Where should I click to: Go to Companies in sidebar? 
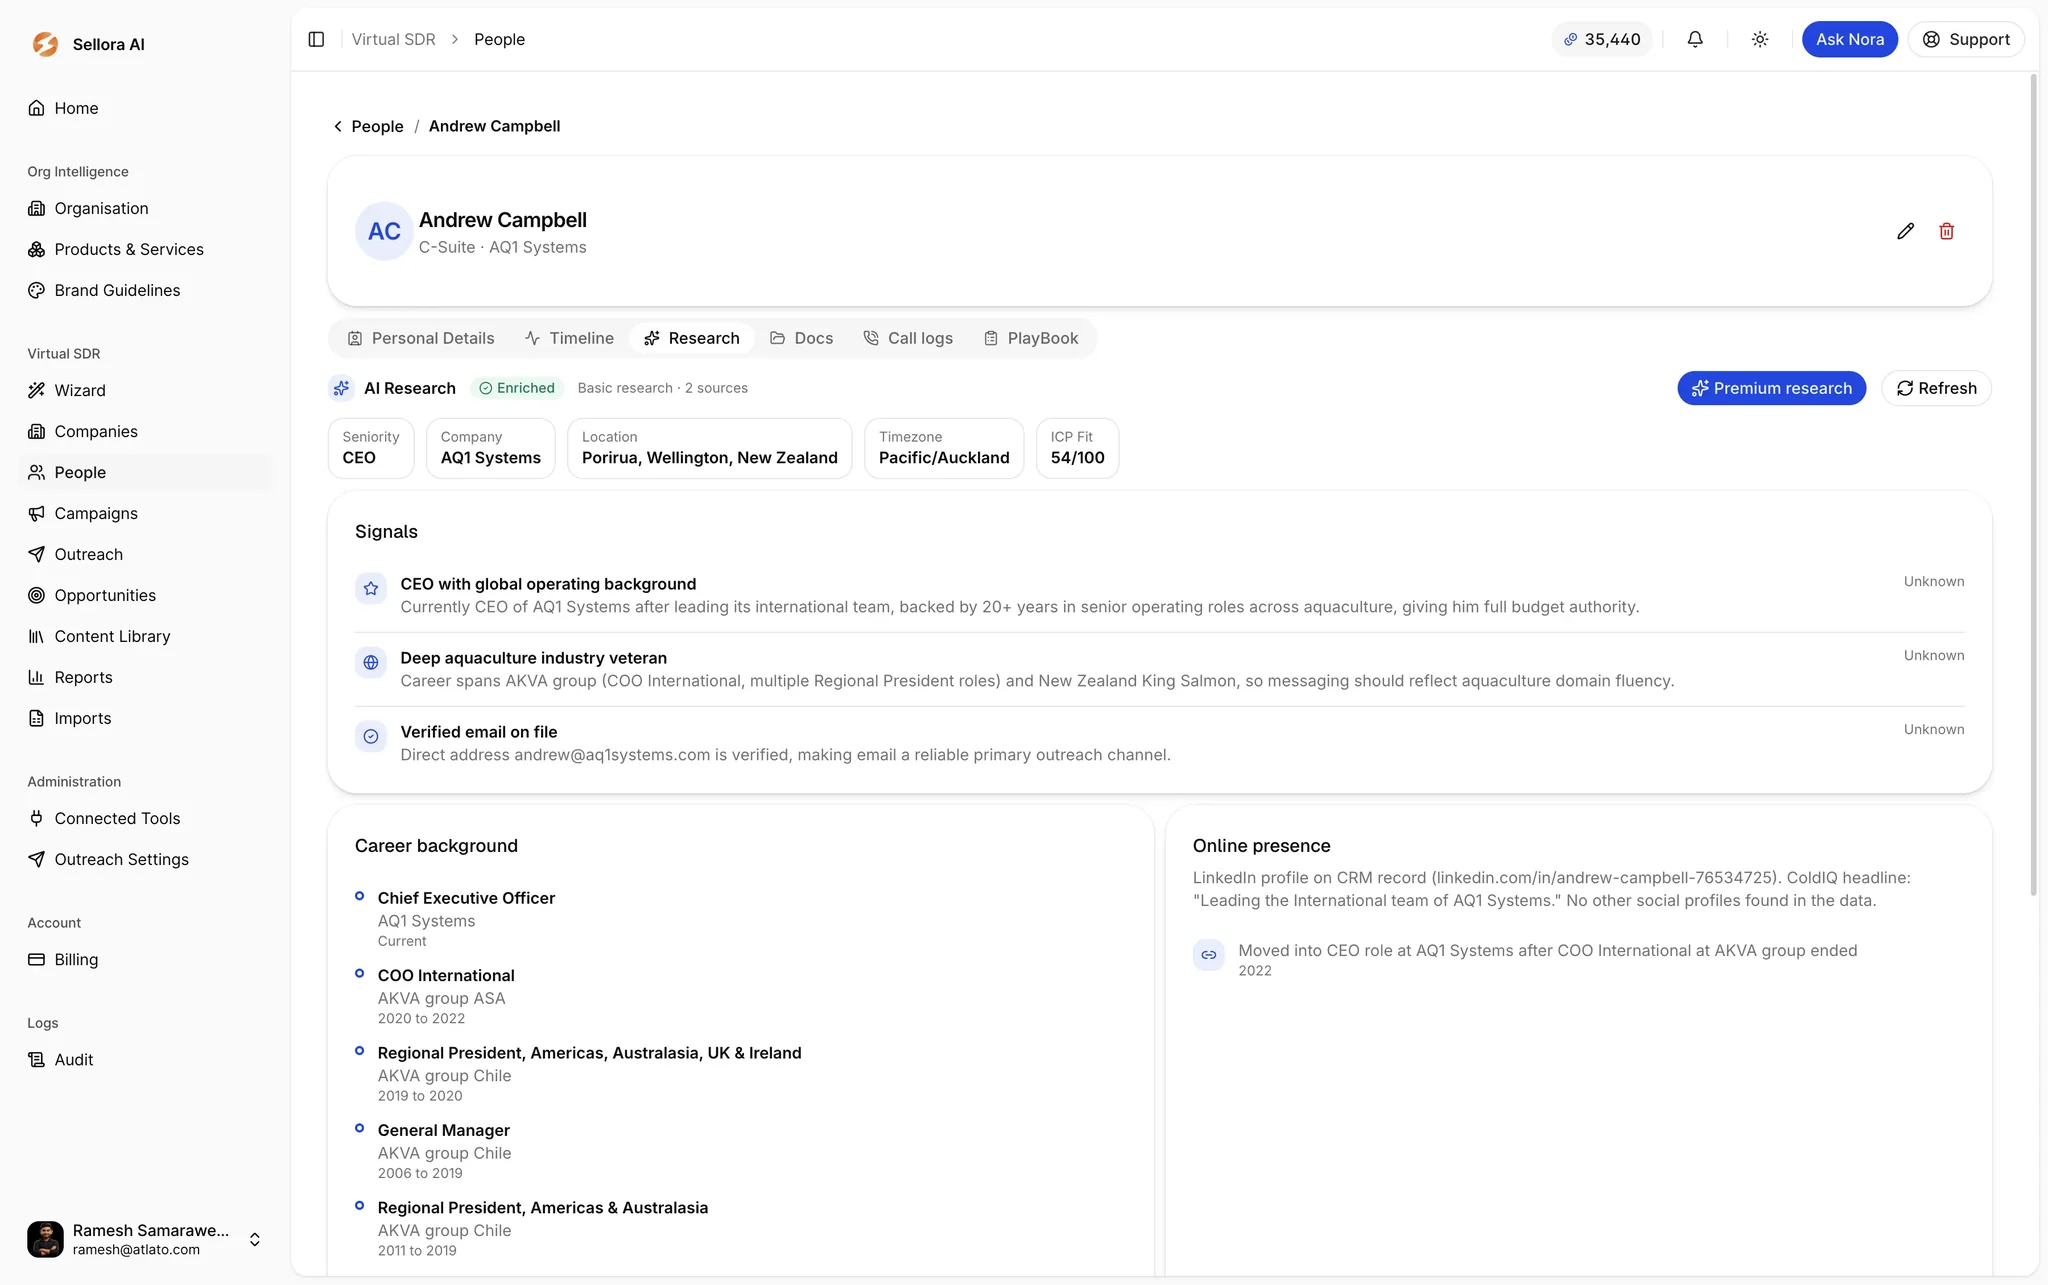point(145,431)
